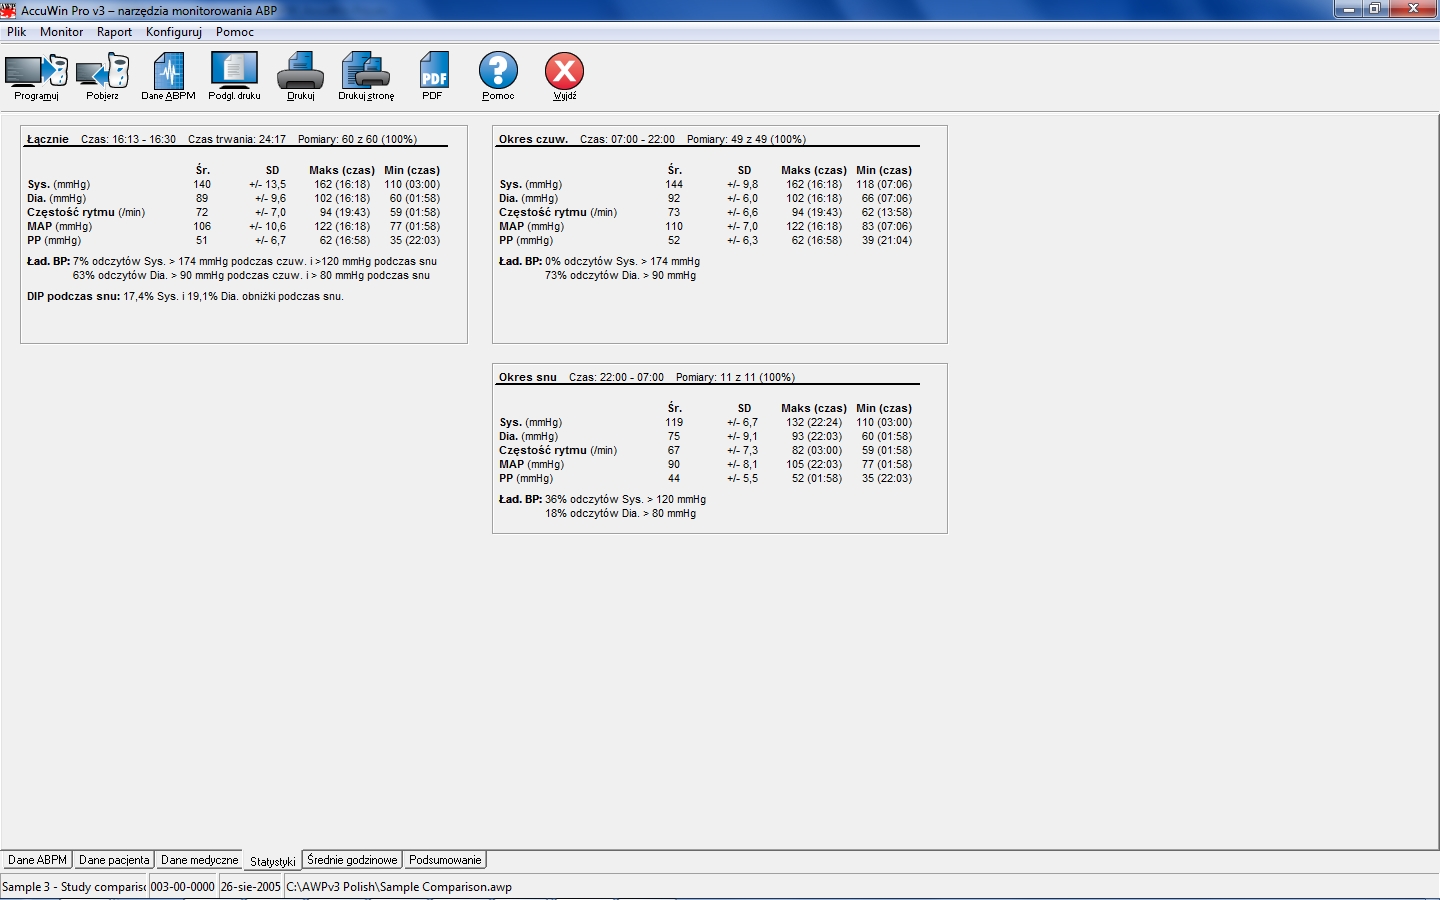This screenshot has height=900, width=1440.
Task: Open the Pomoc menu
Action: (234, 31)
